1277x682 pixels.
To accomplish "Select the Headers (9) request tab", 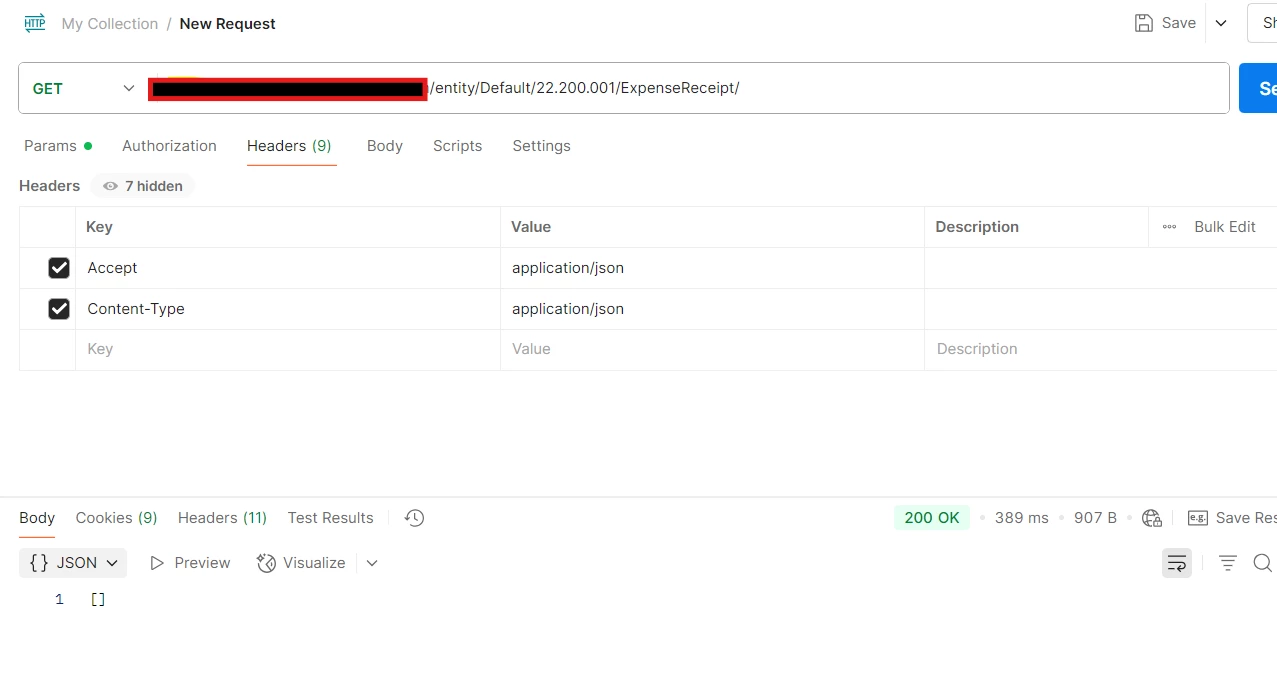I will [289, 146].
